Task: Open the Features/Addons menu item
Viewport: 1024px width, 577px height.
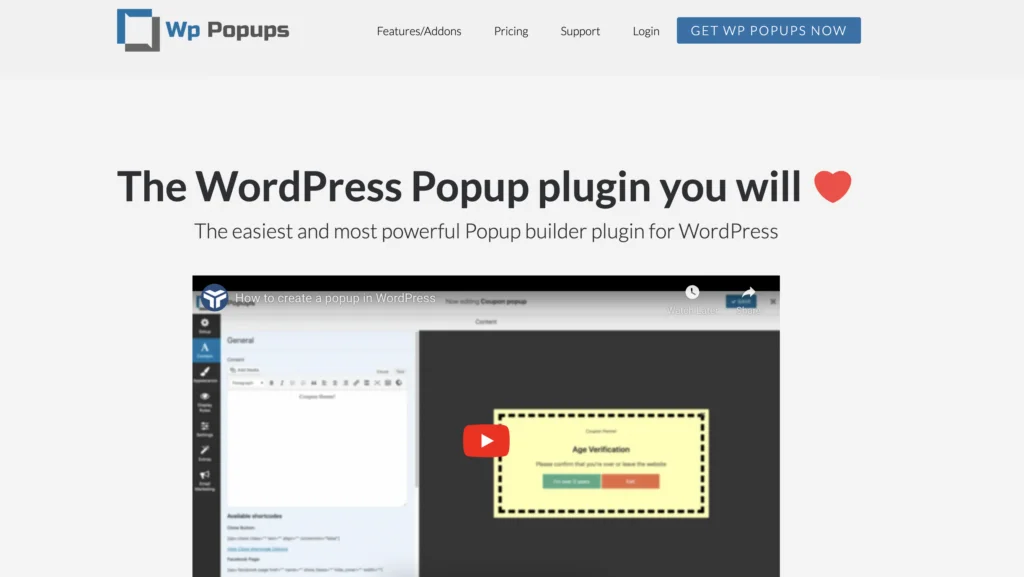Action: click(x=419, y=31)
